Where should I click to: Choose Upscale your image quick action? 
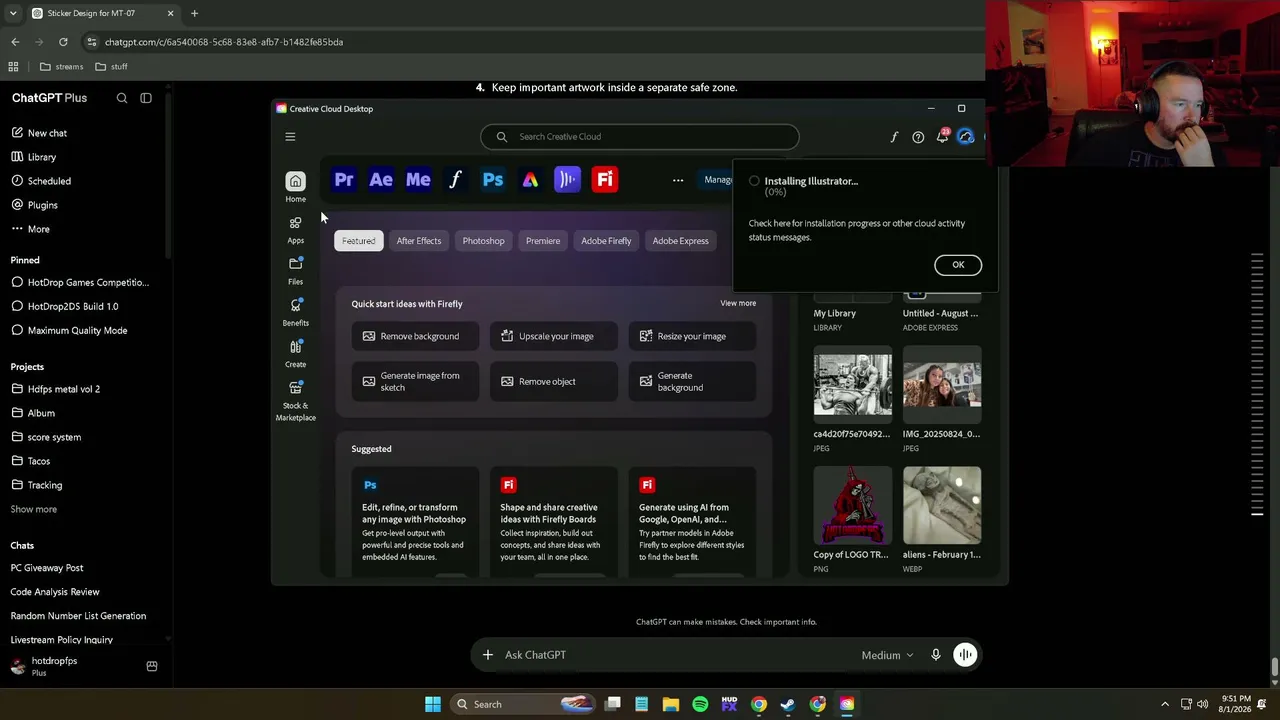point(553,336)
